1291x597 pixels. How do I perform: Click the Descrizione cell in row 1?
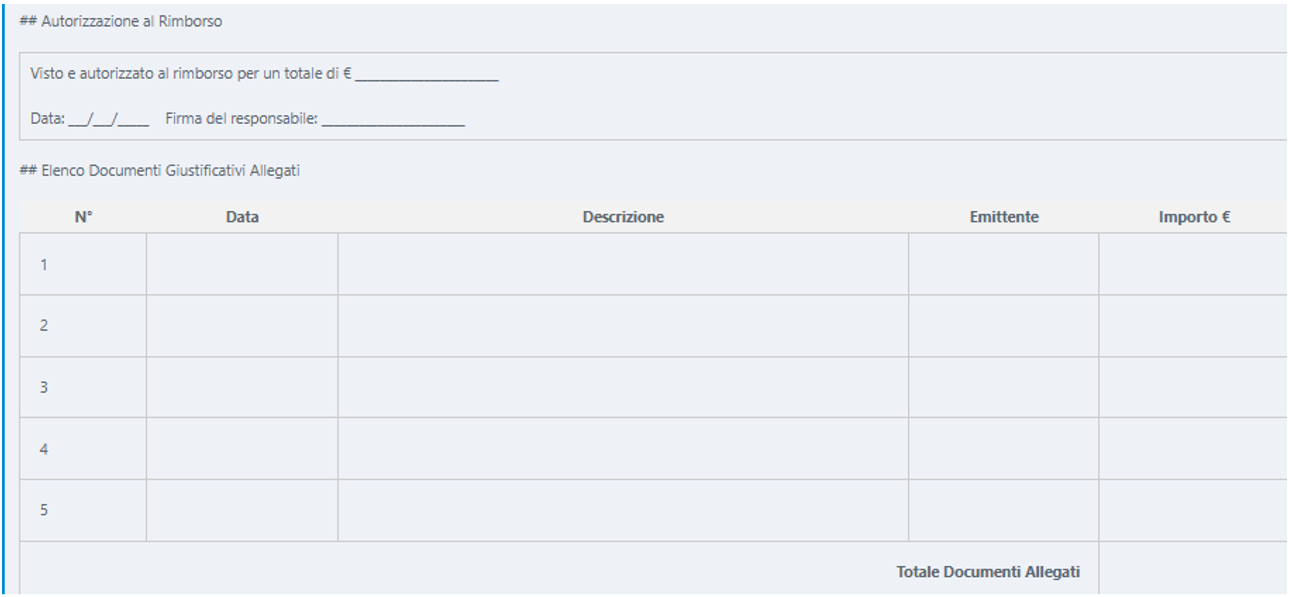[623, 265]
